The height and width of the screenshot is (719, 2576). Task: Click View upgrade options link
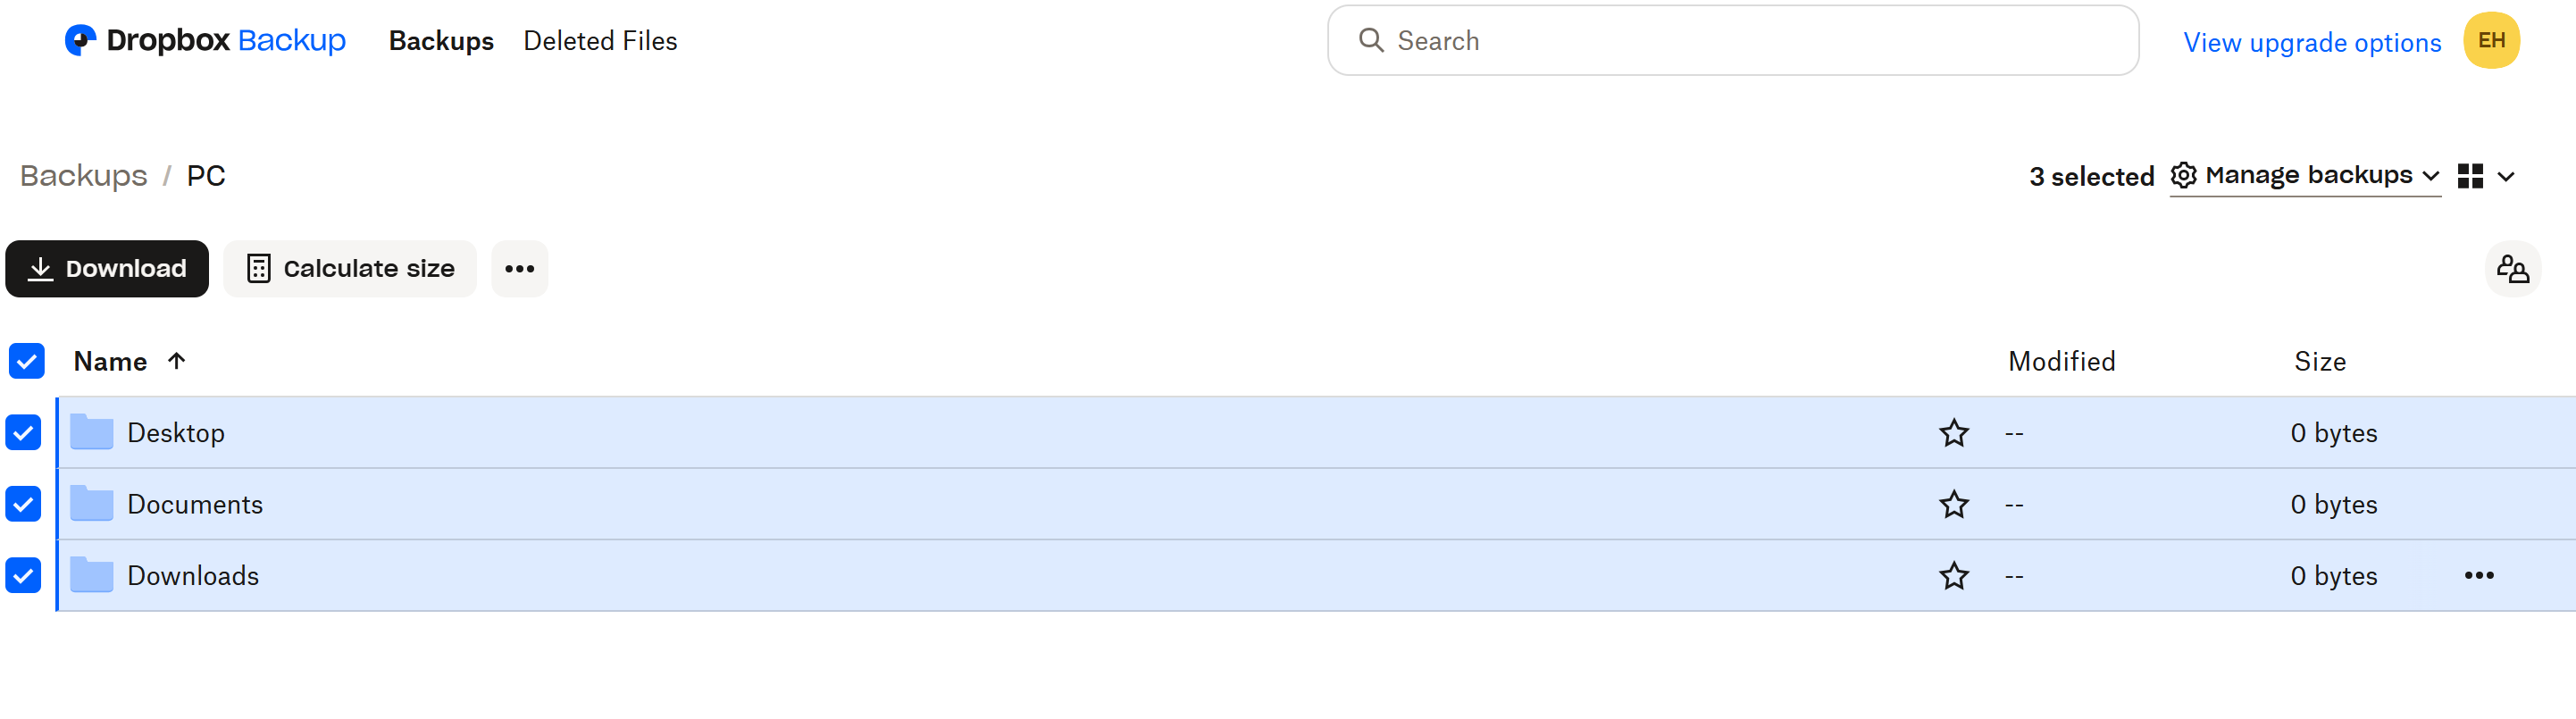(2312, 43)
